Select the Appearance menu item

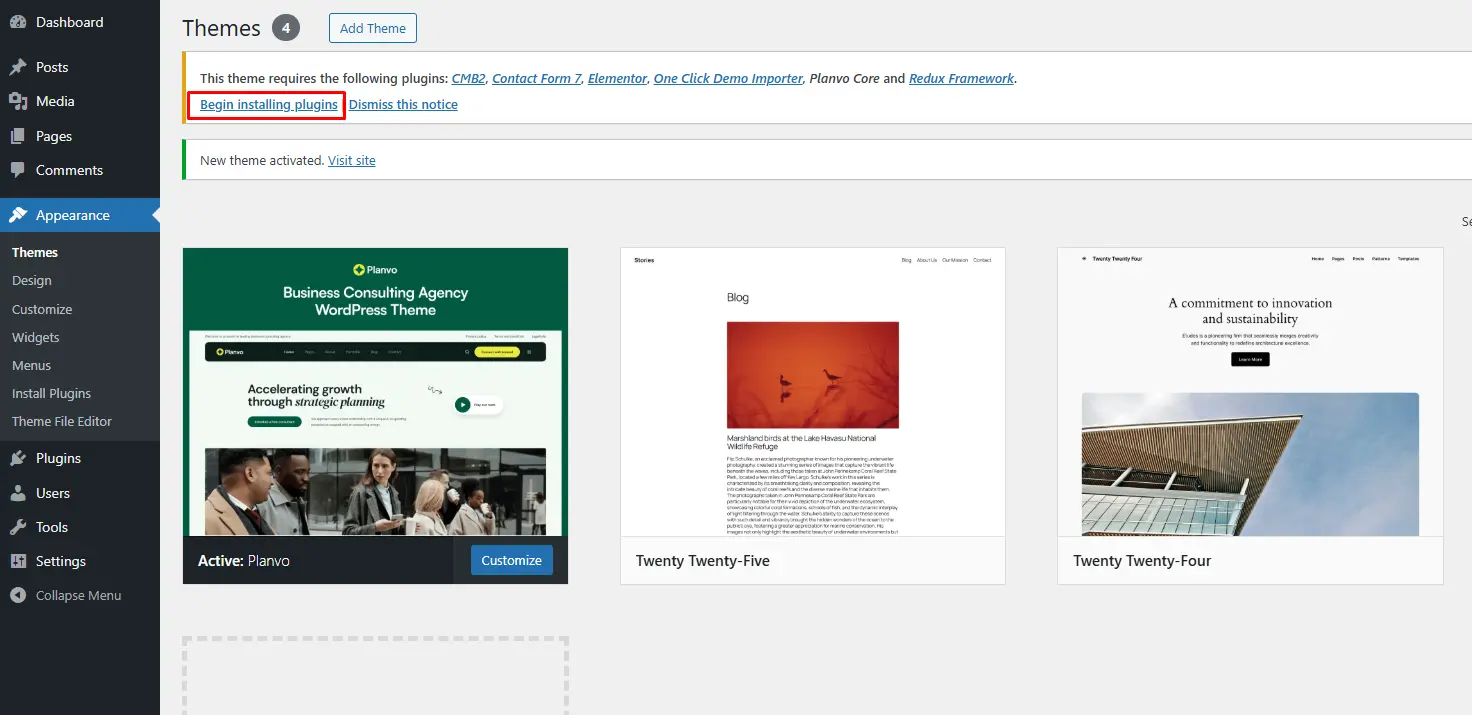click(x=80, y=215)
